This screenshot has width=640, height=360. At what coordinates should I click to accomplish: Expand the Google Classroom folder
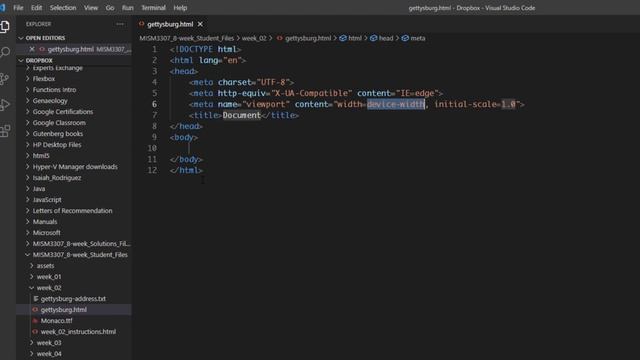(x=59, y=123)
